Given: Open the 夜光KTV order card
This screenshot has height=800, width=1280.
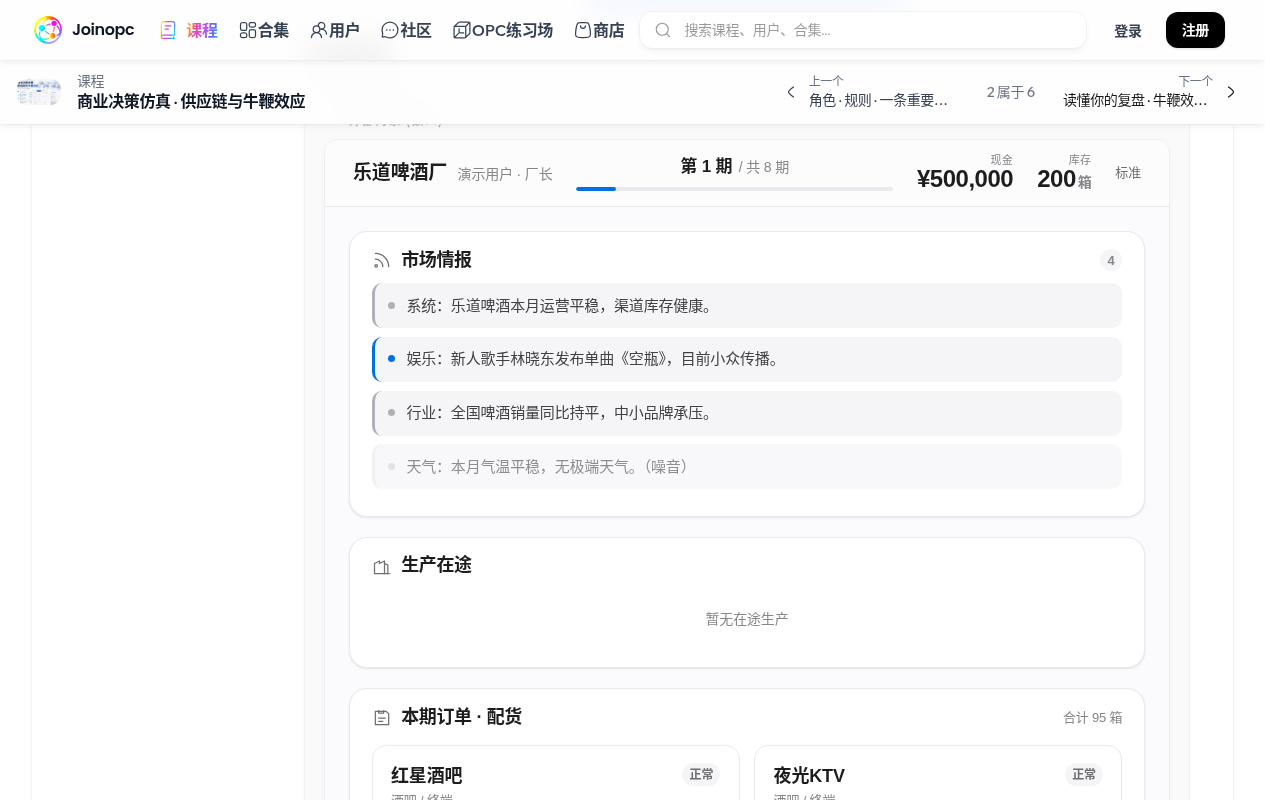Looking at the screenshot, I should tap(938, 773).
